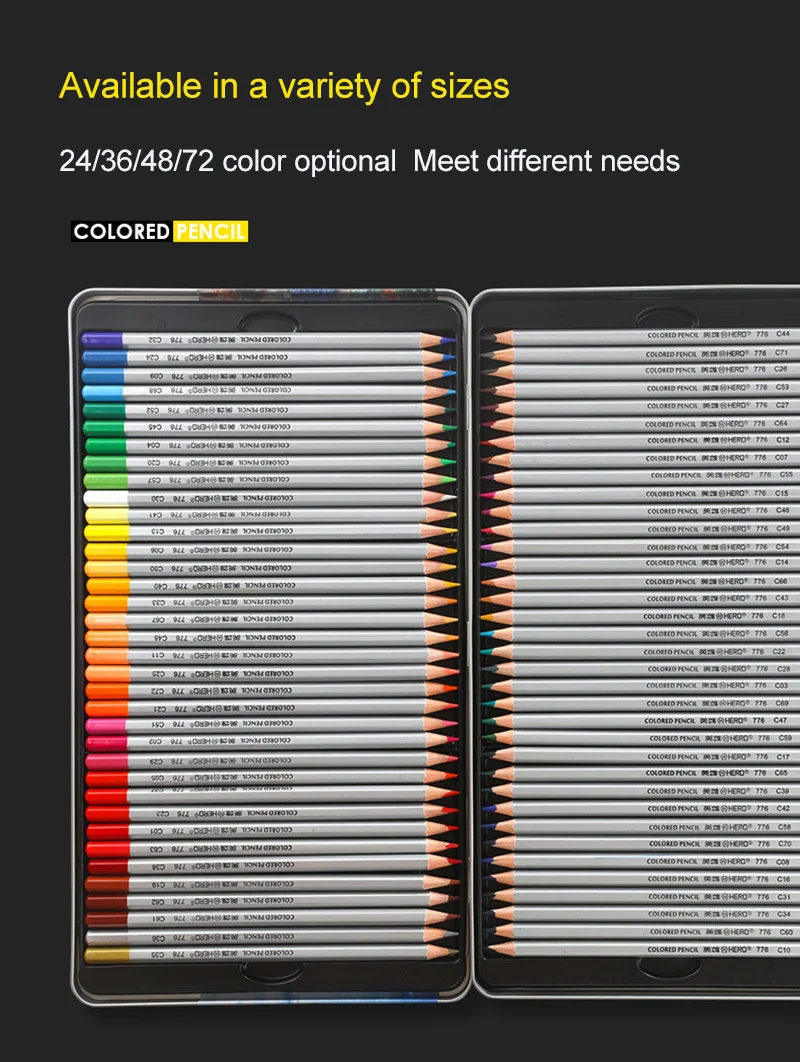The image size is (800, 1062).
Task: Click the pencil code "C64"
Action: point(781,423)
